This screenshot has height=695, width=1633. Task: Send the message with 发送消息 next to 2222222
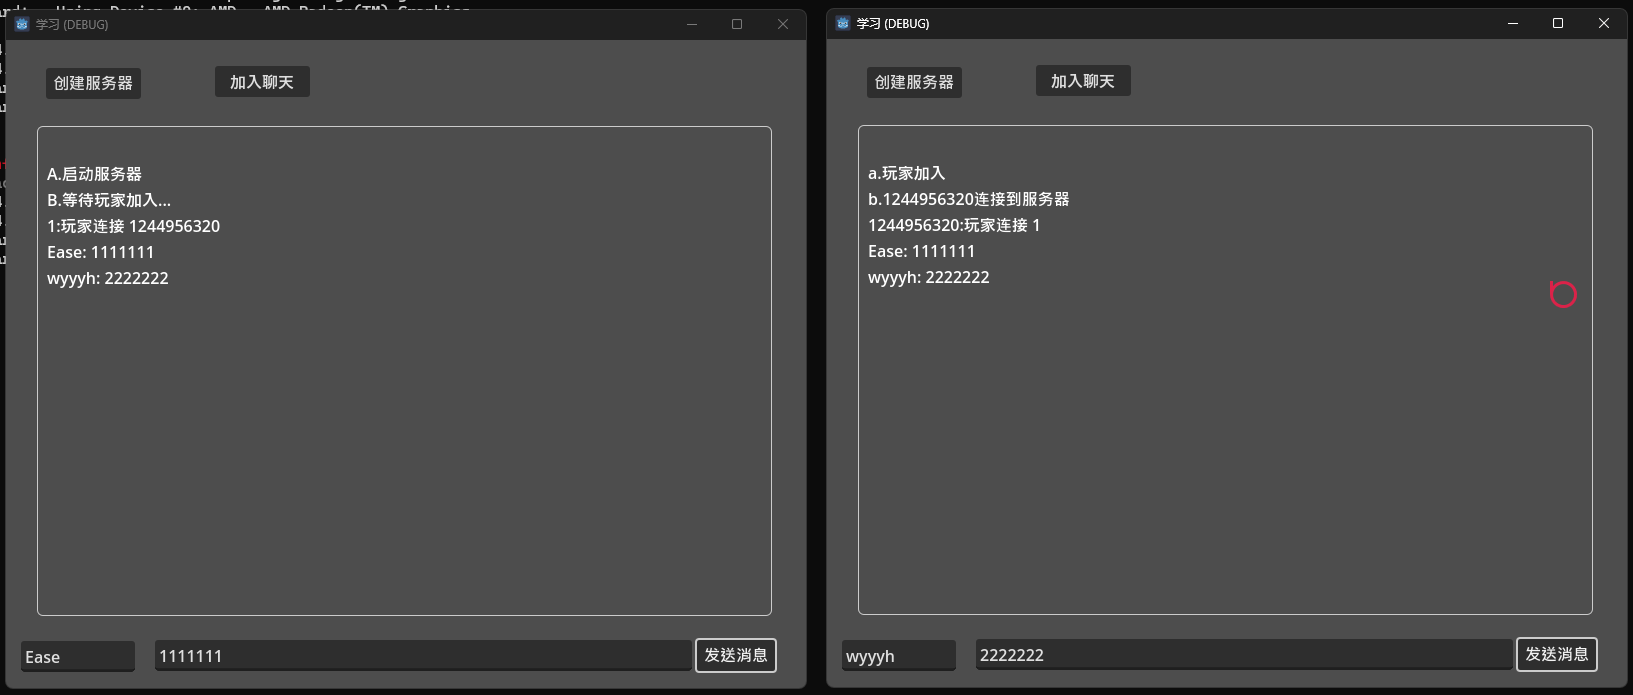click(1556, 654)
